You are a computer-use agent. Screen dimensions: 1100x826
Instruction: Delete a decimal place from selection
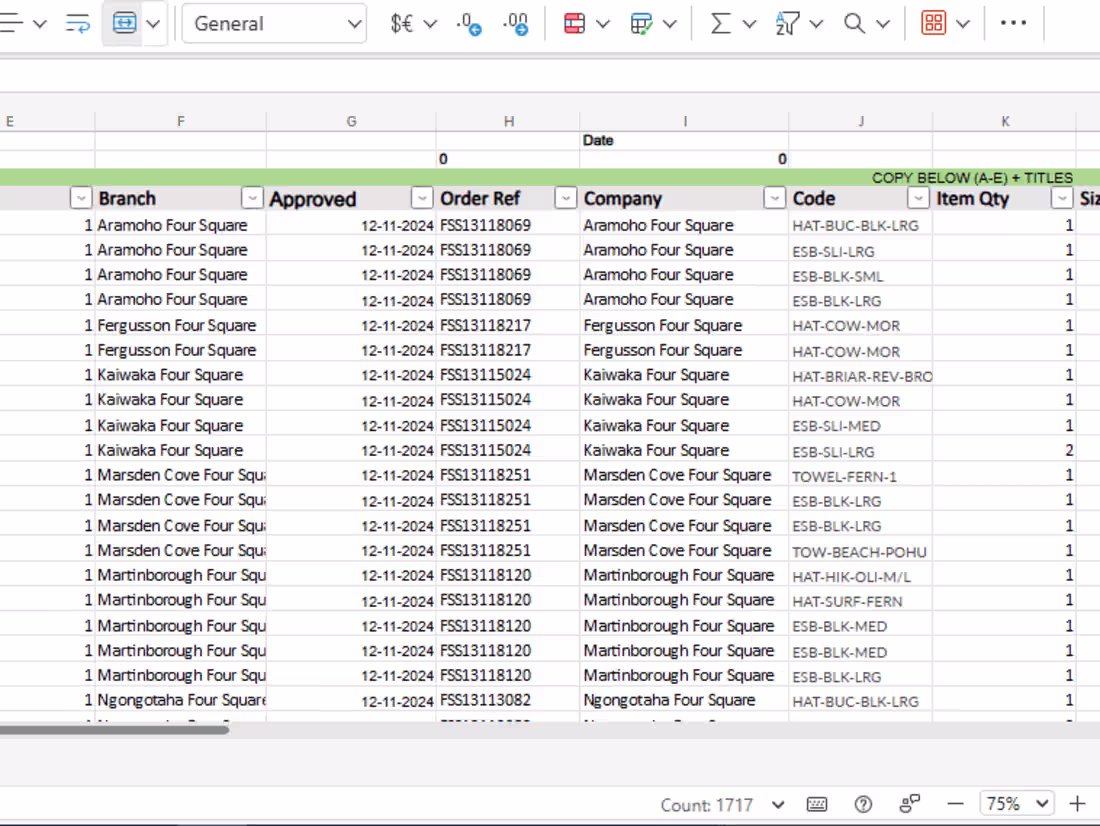point(516,23)
